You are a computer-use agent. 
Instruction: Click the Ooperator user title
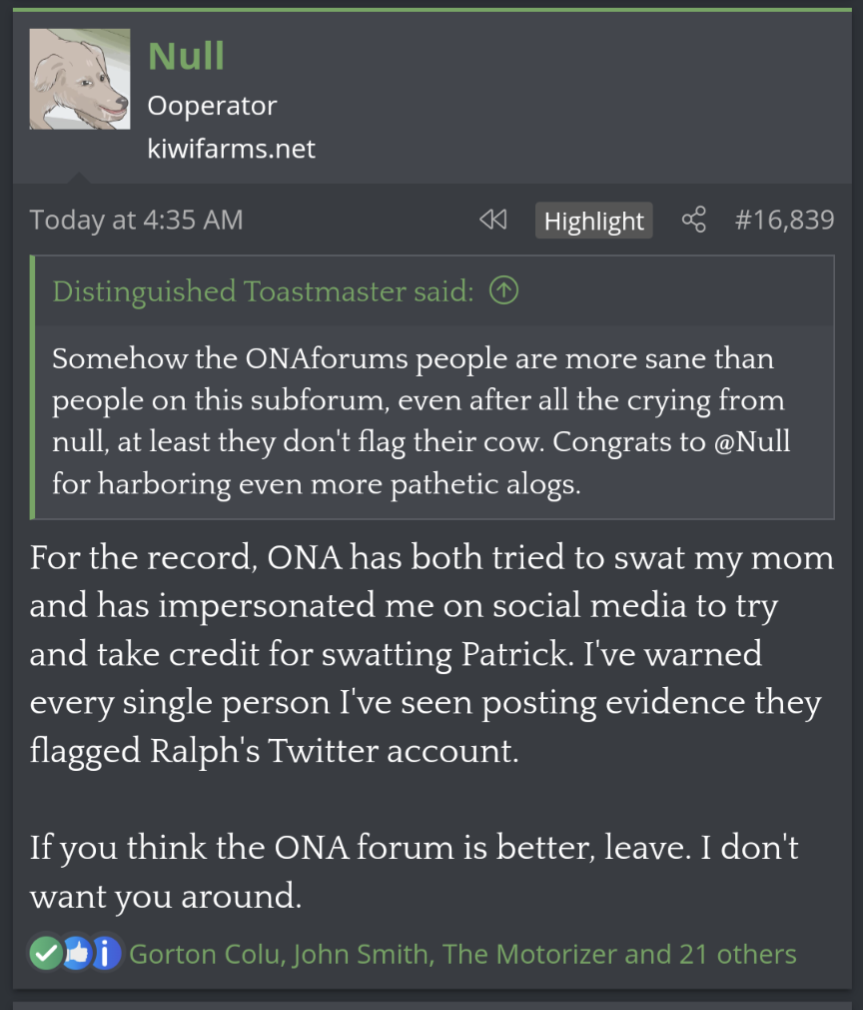pos(212,106)
